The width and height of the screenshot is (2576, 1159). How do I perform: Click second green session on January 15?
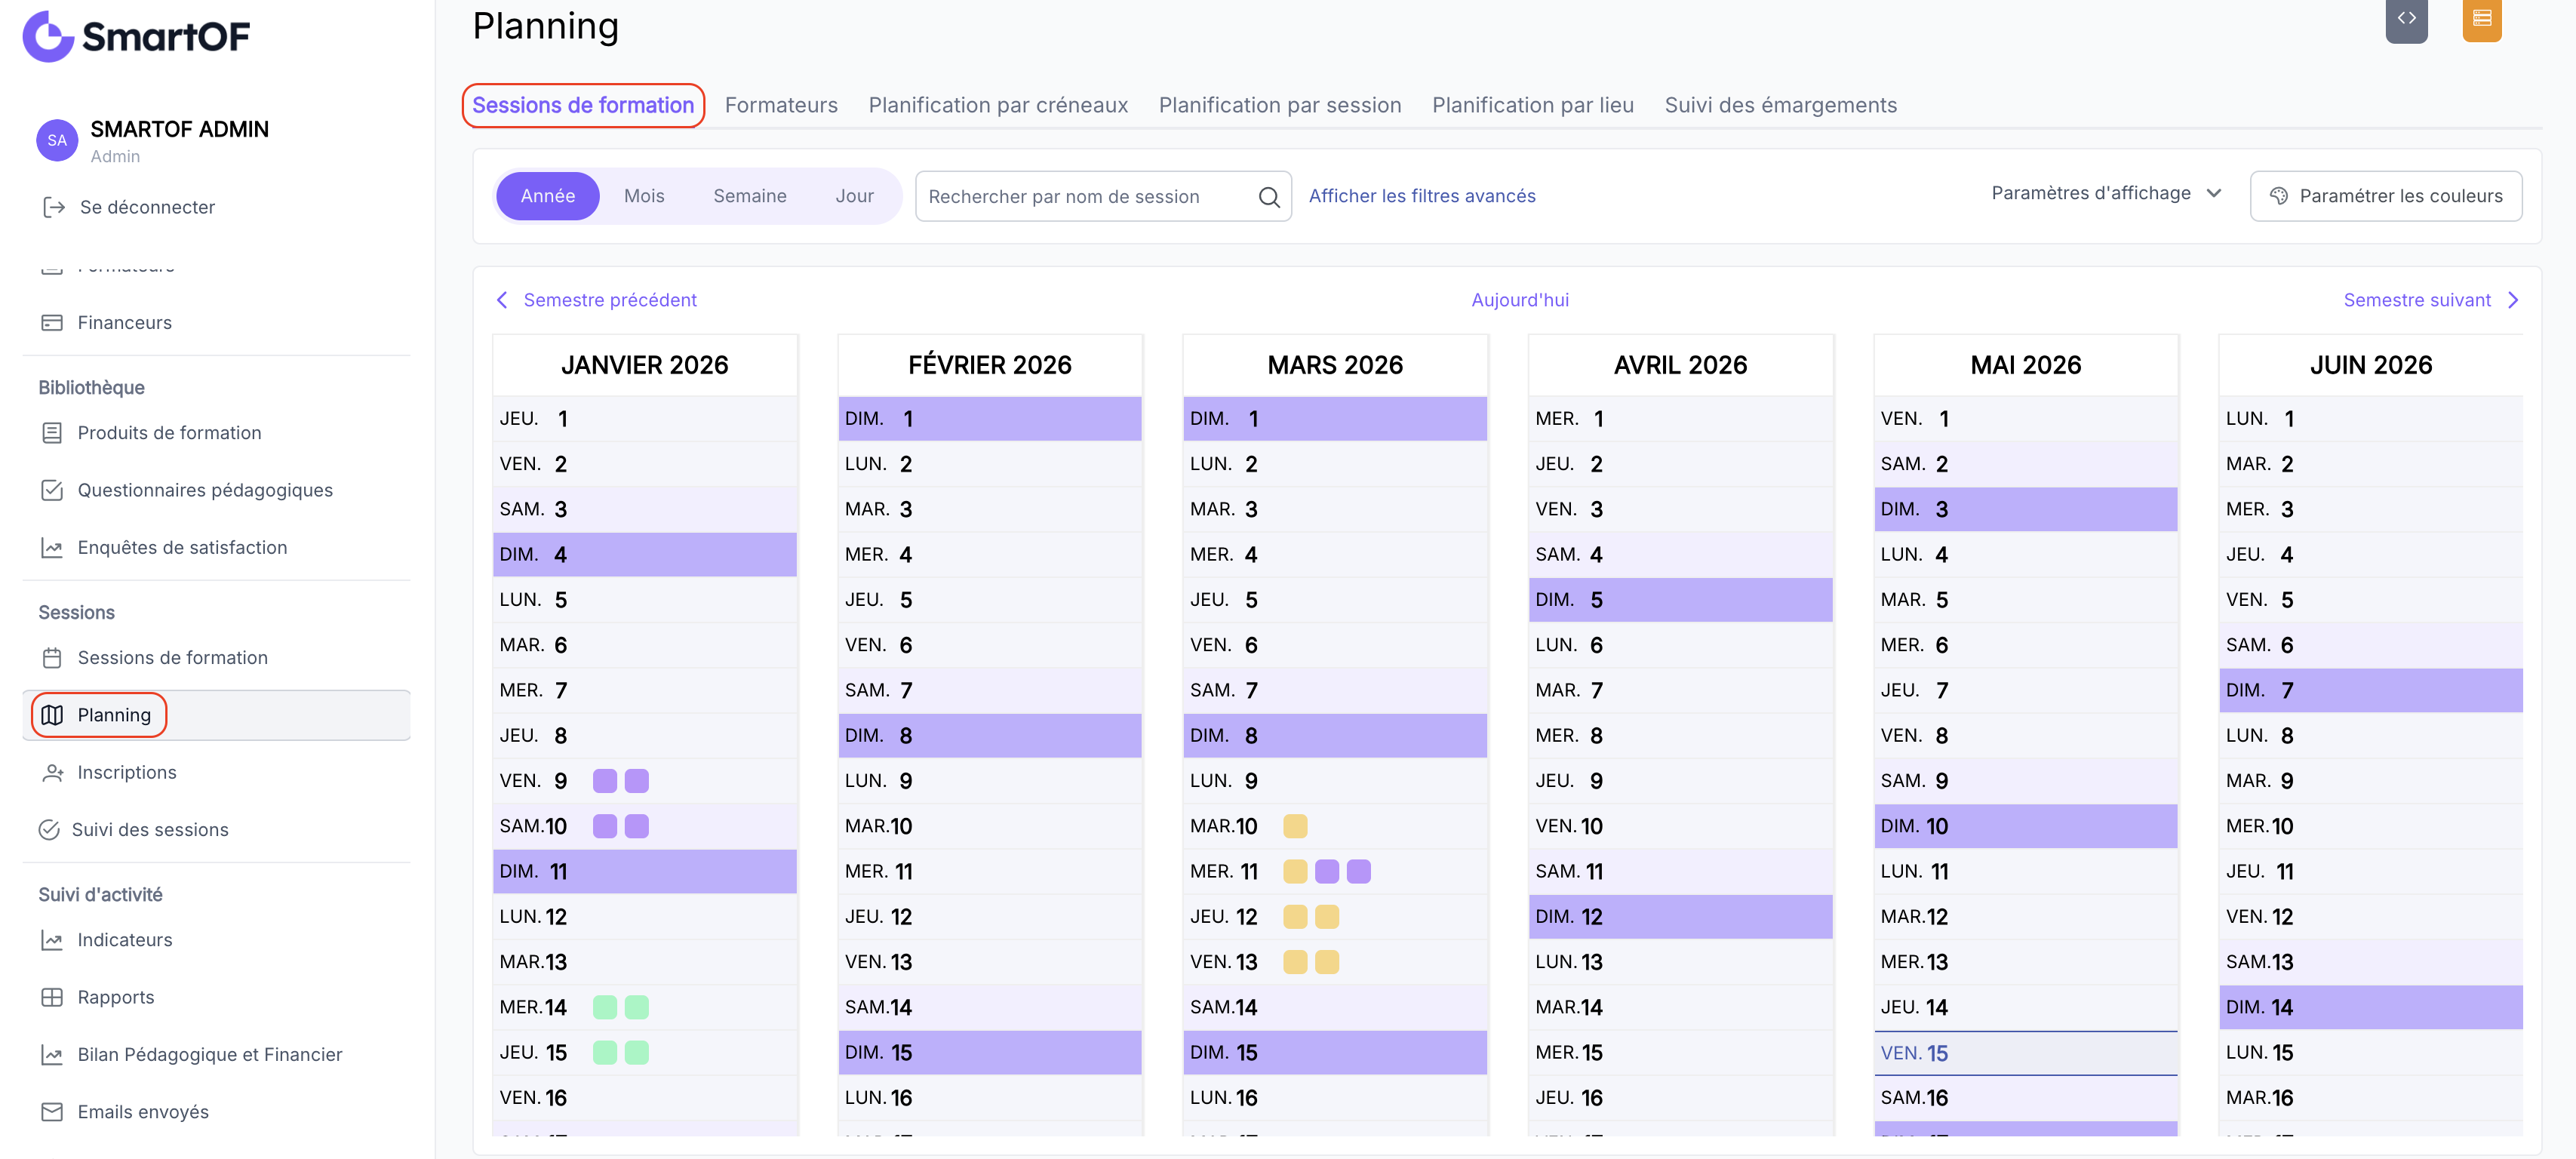click(x=637, y=1053)
